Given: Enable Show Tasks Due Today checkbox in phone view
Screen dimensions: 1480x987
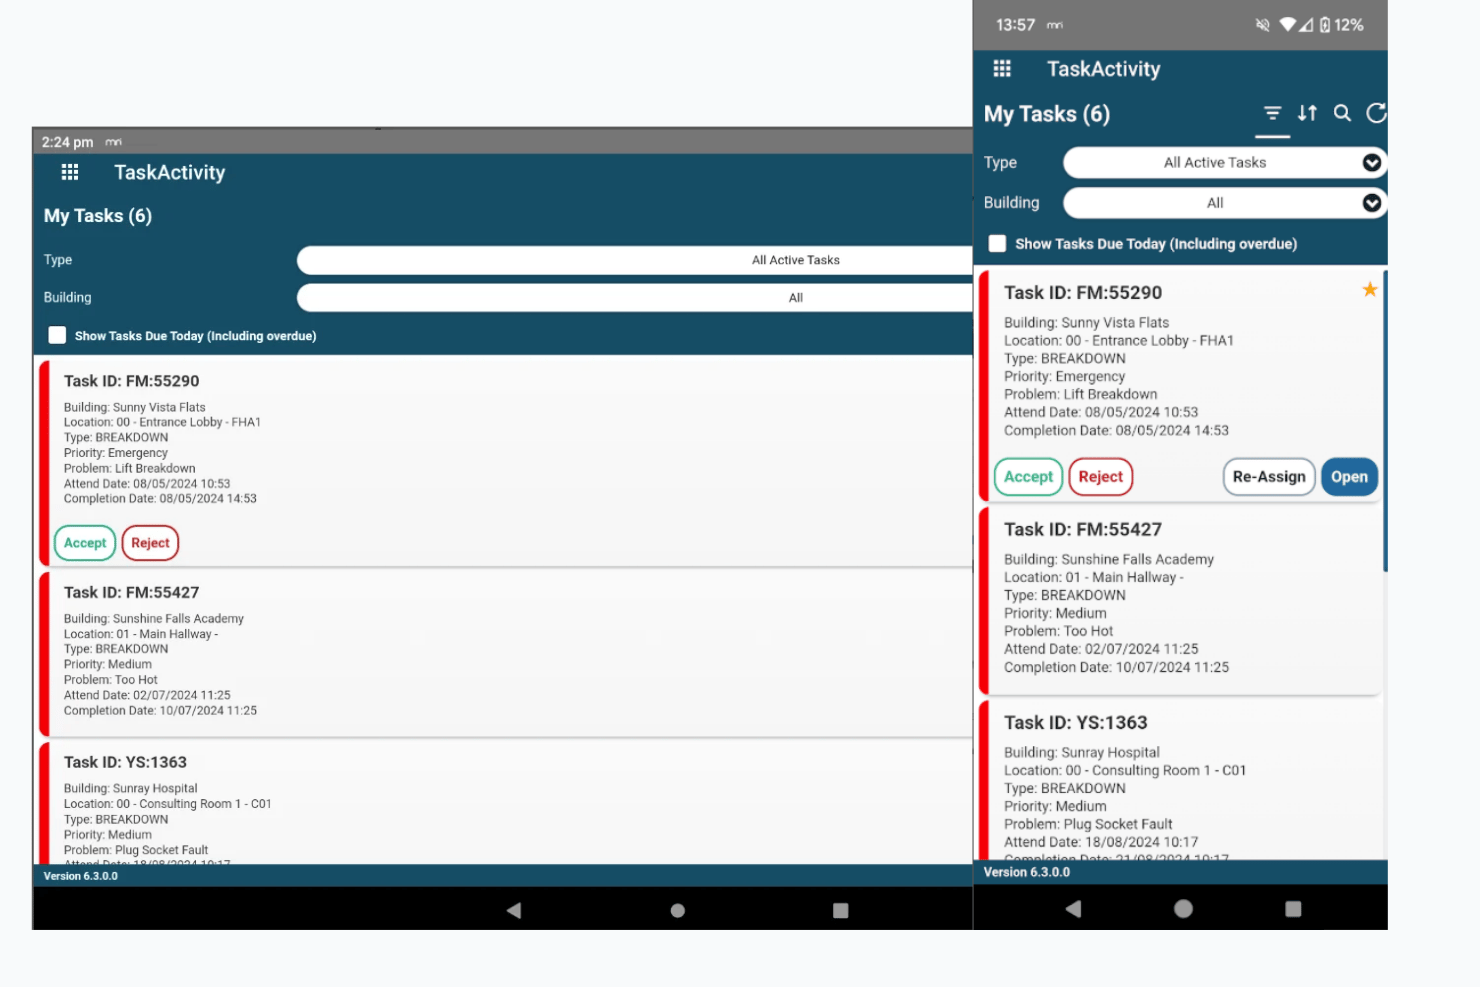Looking at the screenshot, I should [997, 243].
